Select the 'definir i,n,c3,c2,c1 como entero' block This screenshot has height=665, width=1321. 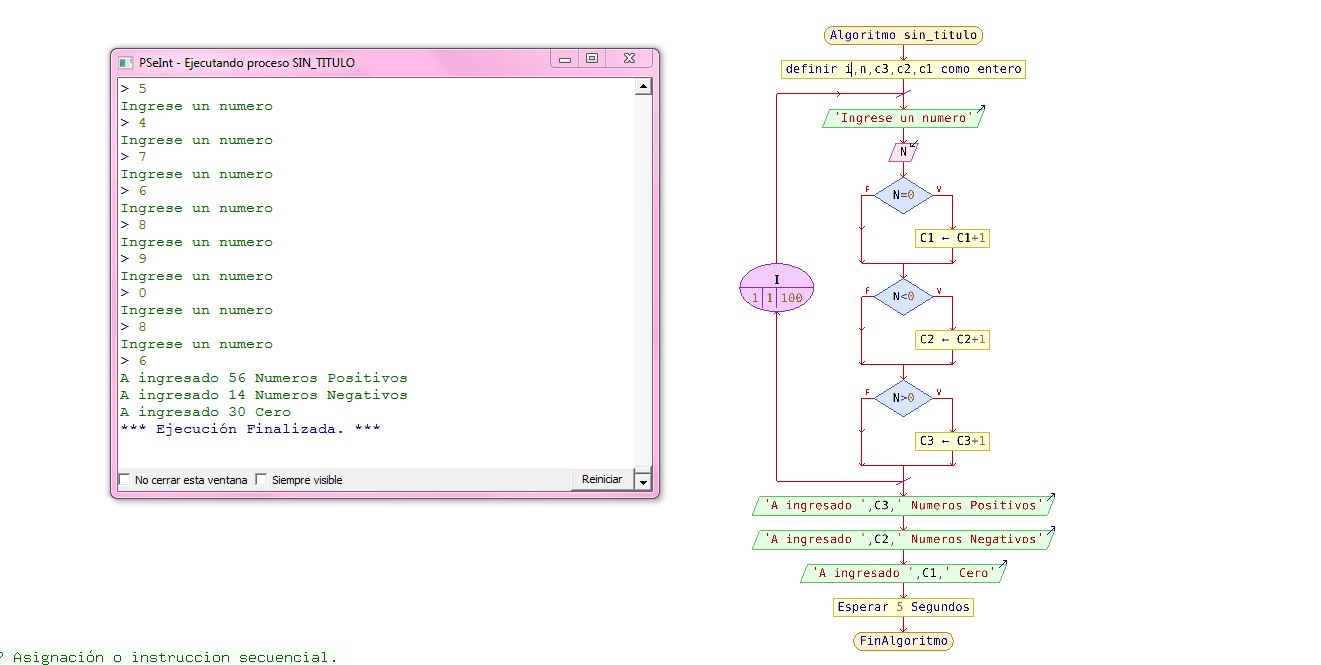[902, 69]
